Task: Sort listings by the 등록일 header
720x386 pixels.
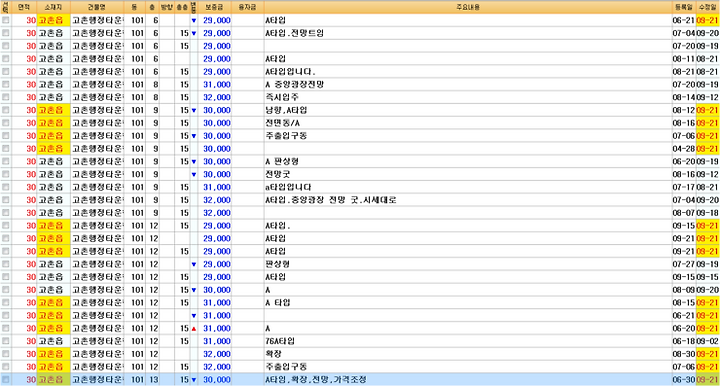Action: coord(684,7)
